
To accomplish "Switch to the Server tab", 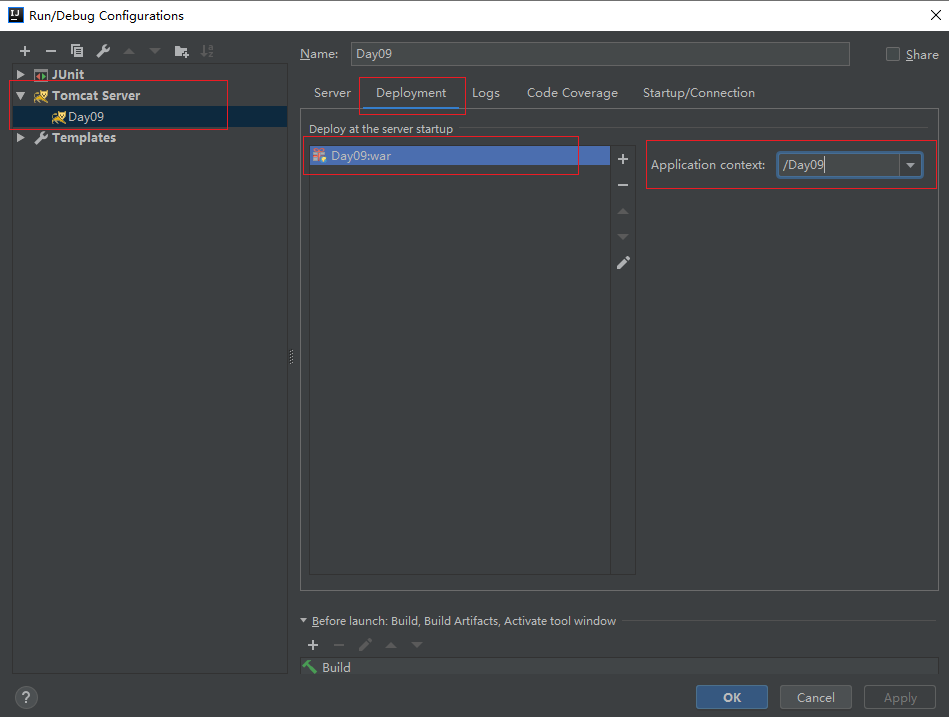I will (x=332, y=93).
